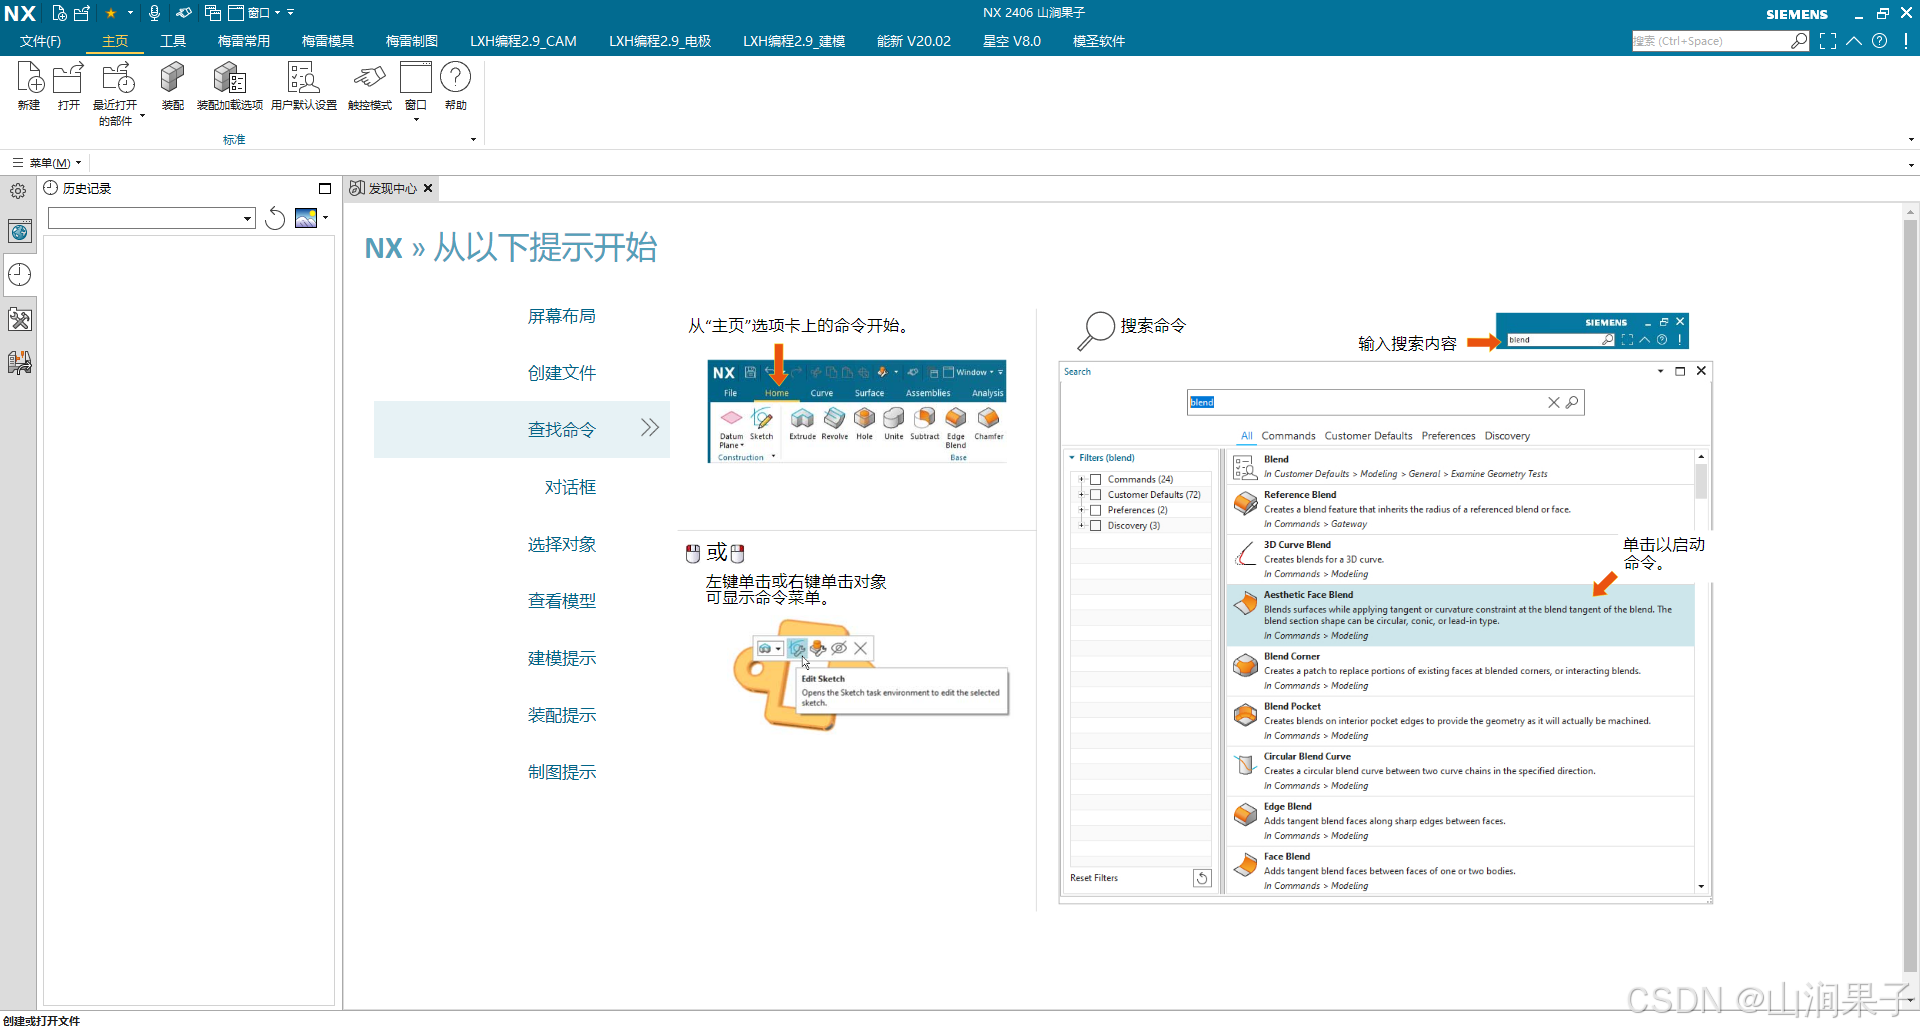This screenshot has height=1032, width=1920.
Task: Open 用户默认设置 customer defaults
Action: pos(303,85)
